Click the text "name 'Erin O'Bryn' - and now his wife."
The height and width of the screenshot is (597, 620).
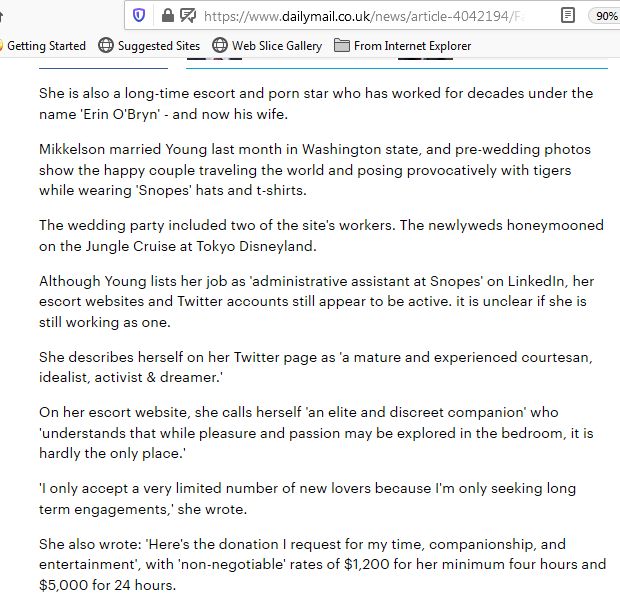[163, 114]
